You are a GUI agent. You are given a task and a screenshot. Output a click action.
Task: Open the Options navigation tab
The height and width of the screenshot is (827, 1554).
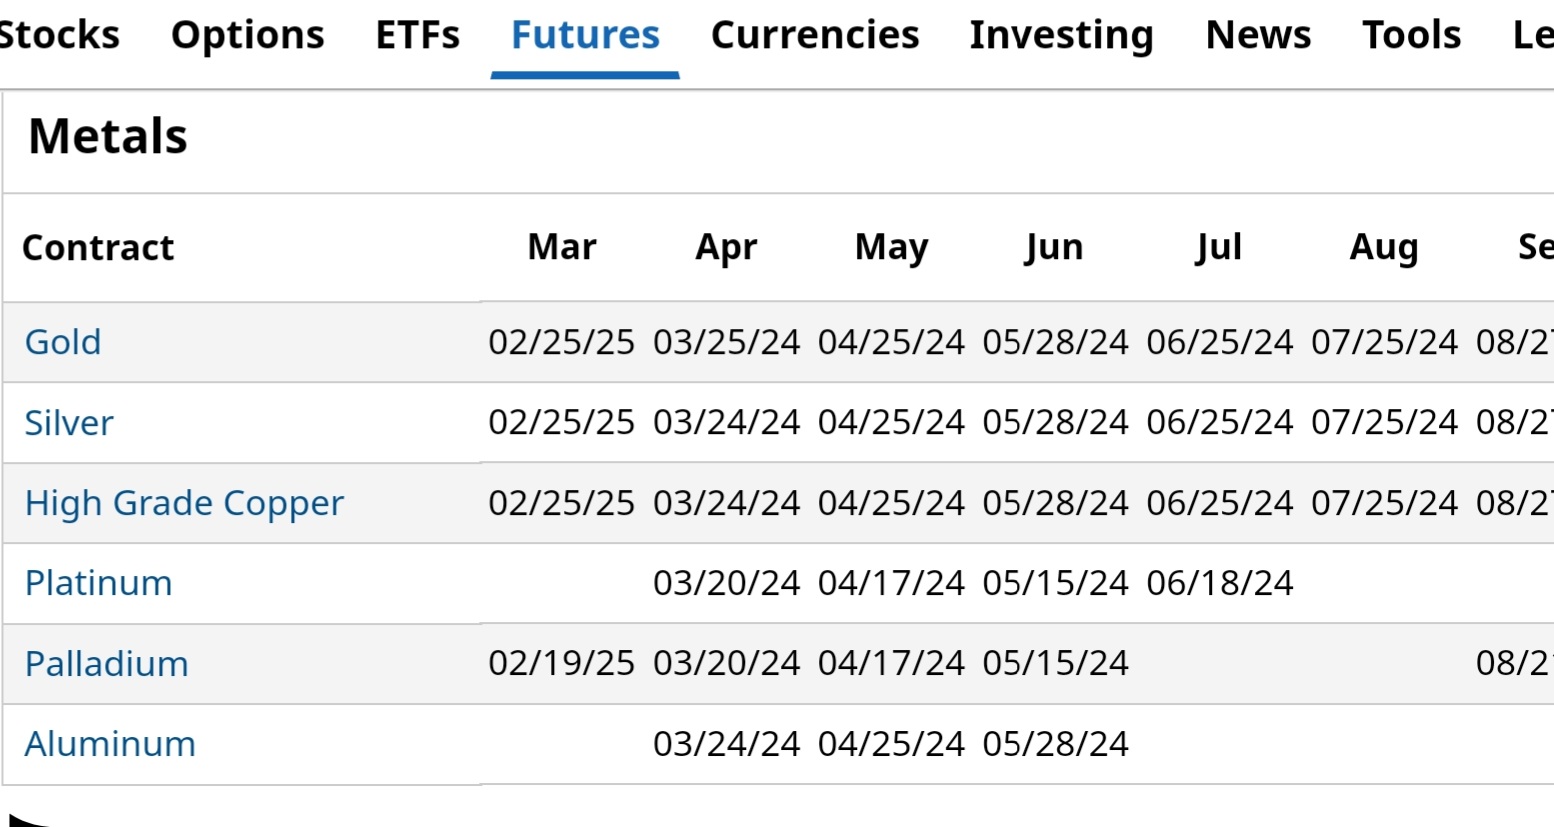click(247, 35)
